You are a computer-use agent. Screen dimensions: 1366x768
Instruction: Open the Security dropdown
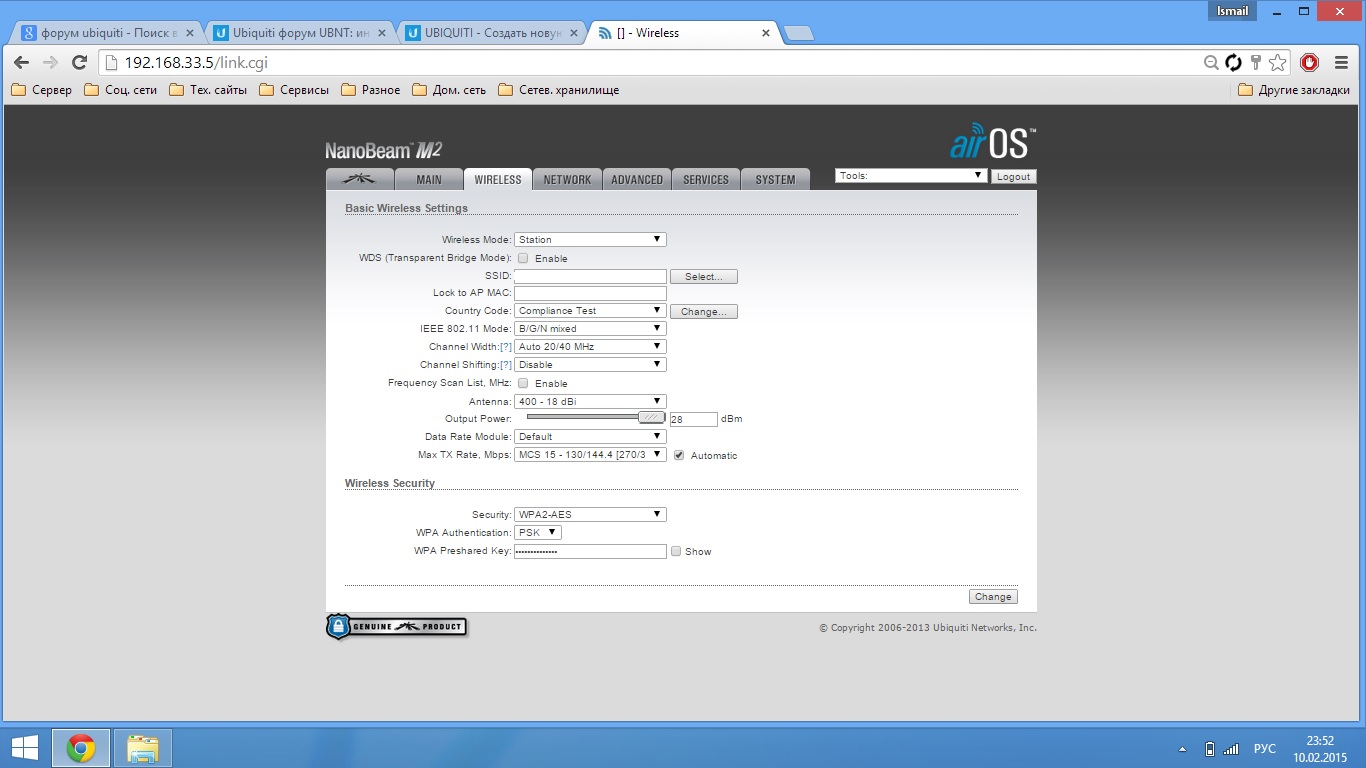point(590,515)
